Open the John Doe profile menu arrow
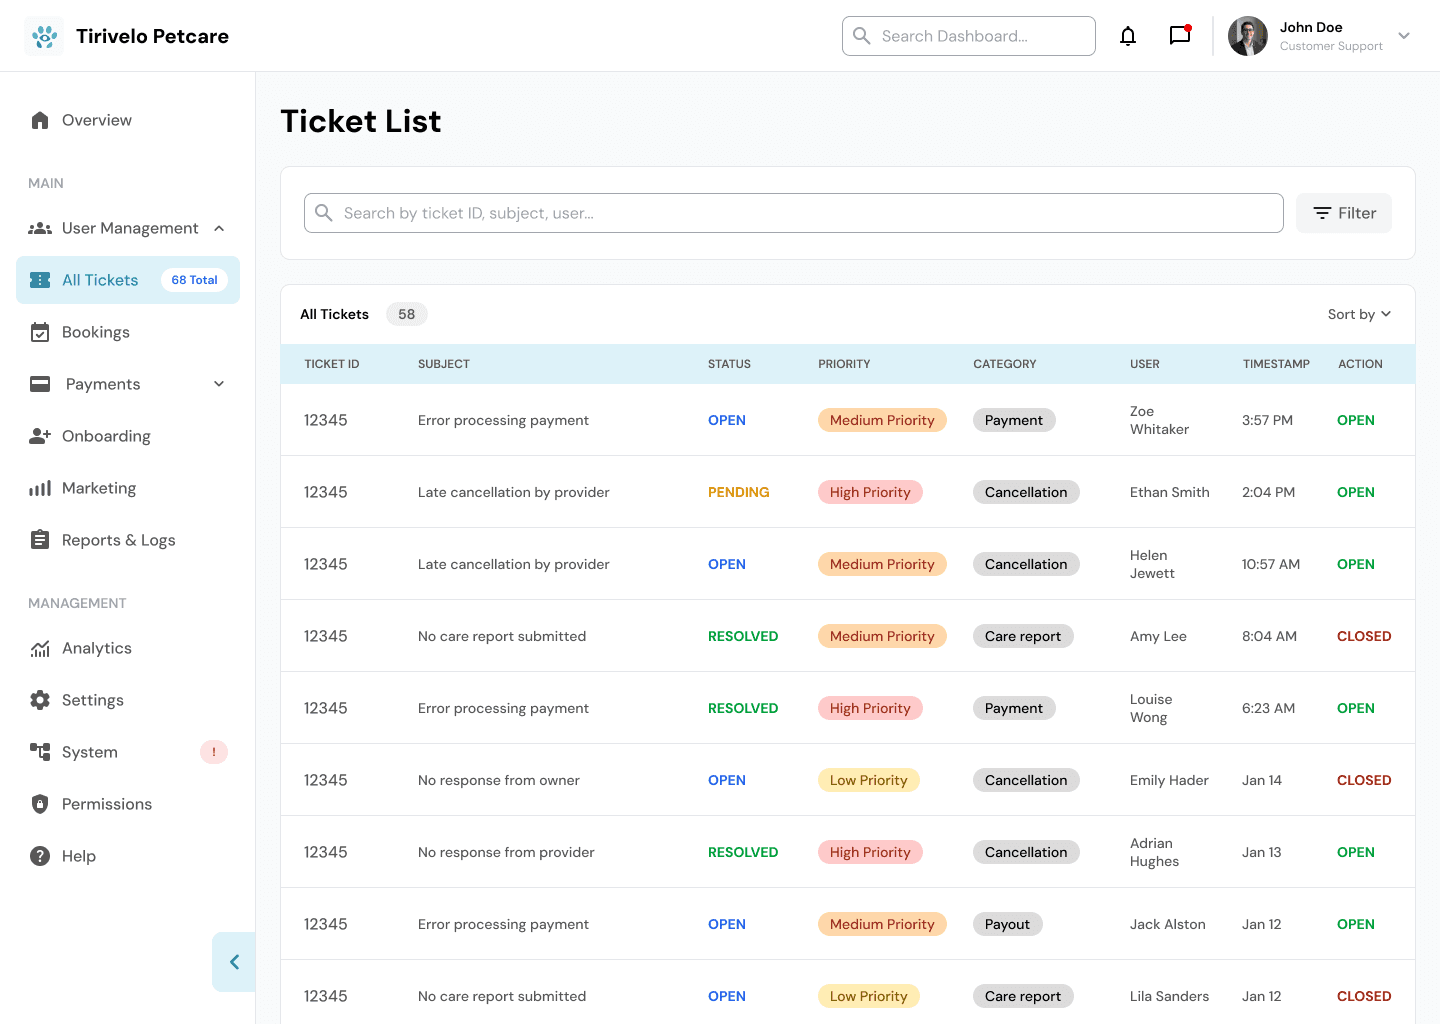This screenshot has height=1024, width=1440. coord(1404,36)
